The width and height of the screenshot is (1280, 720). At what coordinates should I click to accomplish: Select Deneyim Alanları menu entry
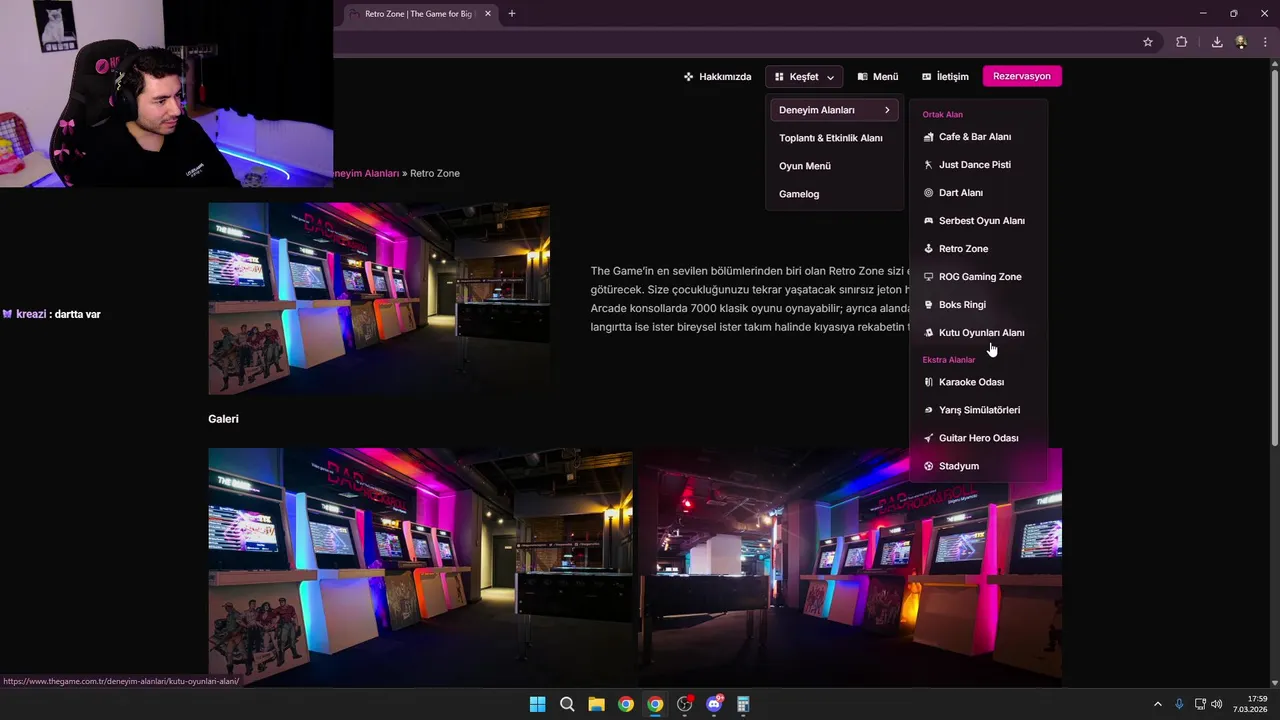coord(834,110)
